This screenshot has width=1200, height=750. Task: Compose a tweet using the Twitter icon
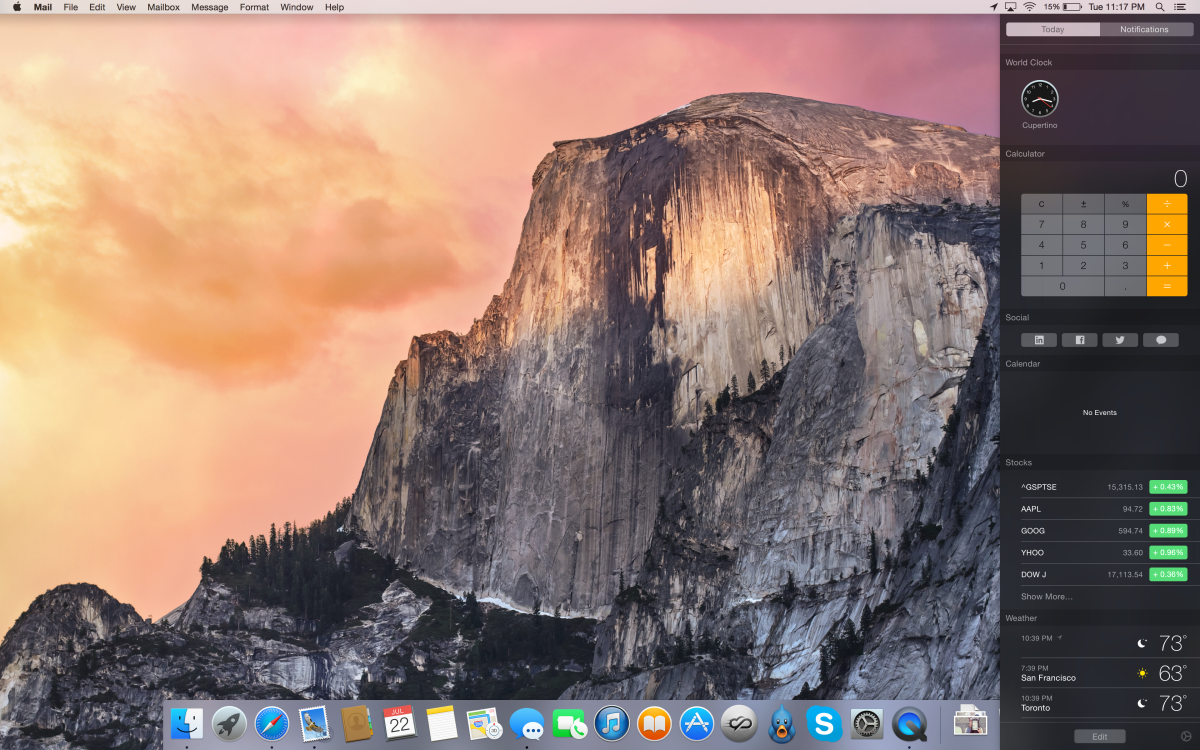(x=1120, y=340)
